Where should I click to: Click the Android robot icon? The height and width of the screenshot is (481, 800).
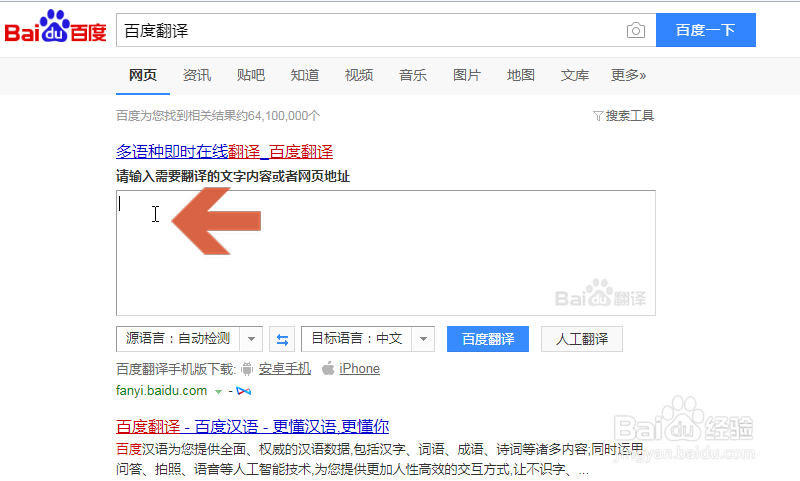click(x=247, y=369)
